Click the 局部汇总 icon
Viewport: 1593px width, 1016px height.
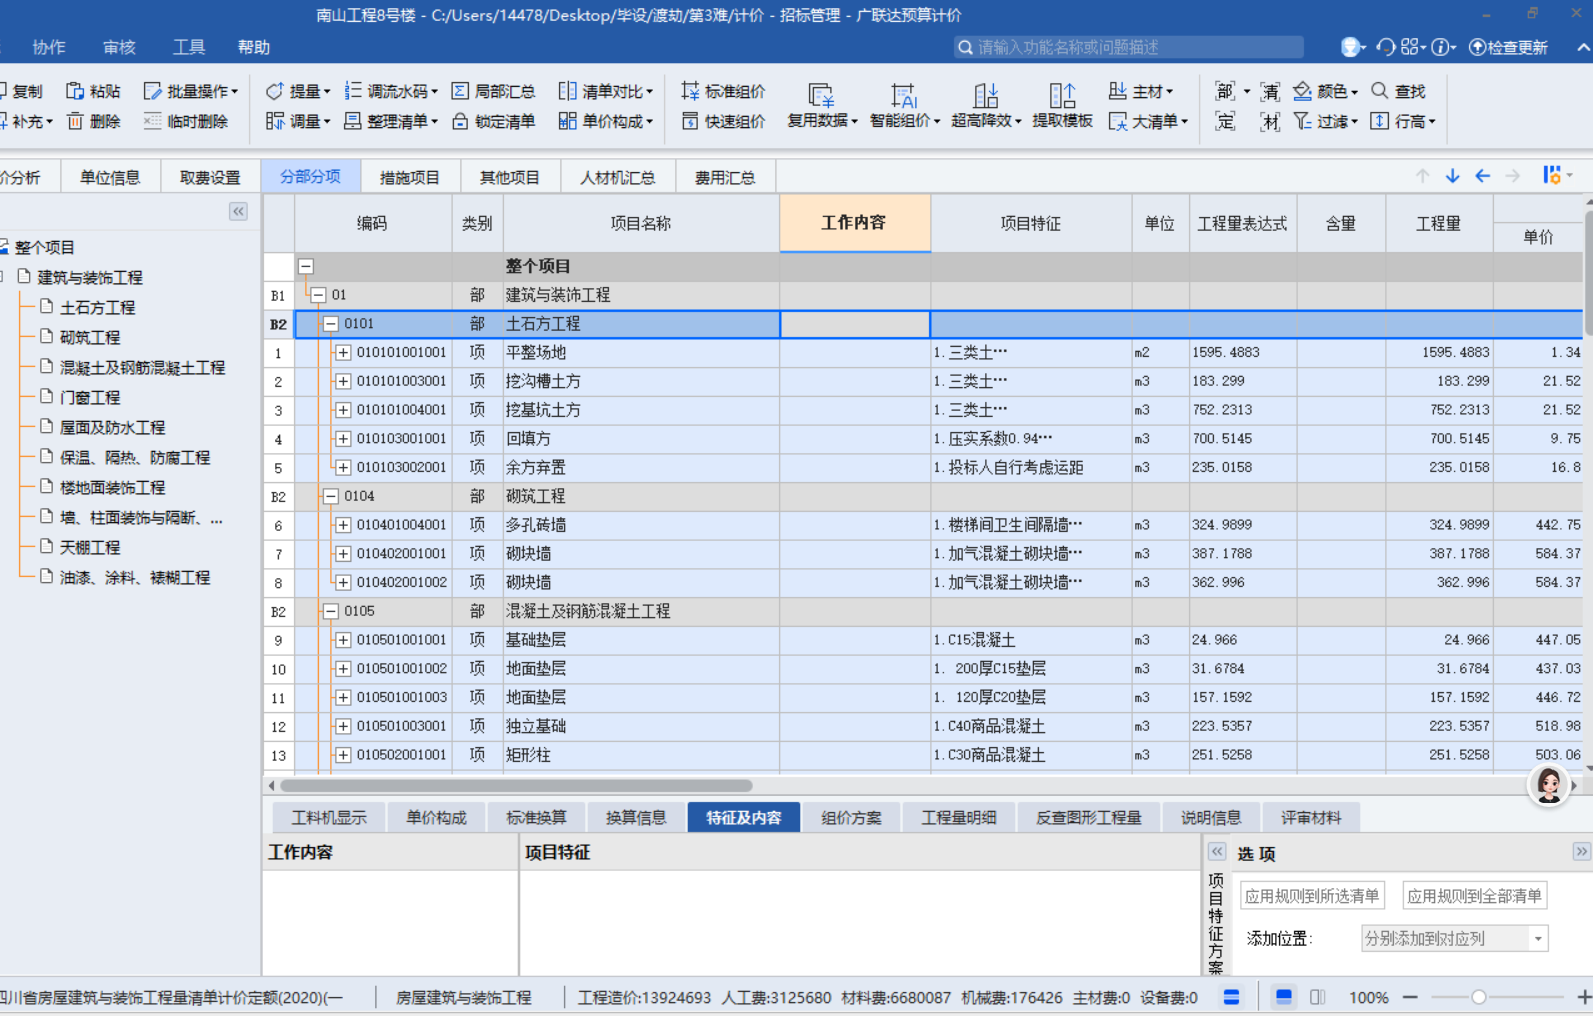(x=460, y=91)
